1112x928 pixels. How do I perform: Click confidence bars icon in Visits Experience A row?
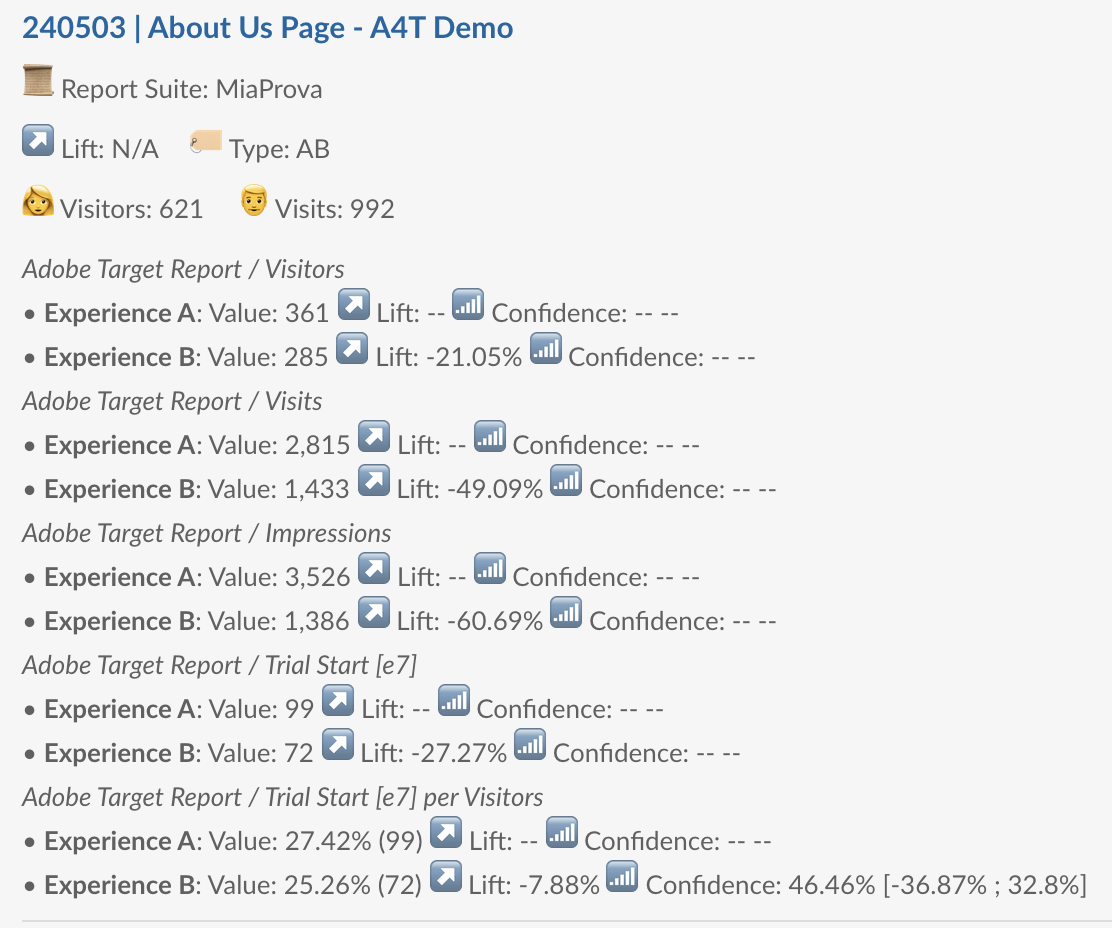pos(489,437)
